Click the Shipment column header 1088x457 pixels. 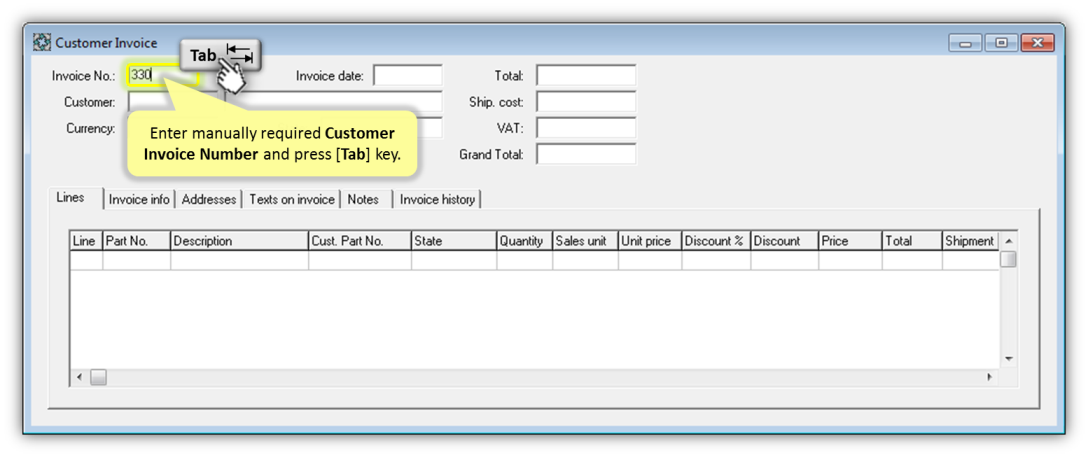coord(970,241)
